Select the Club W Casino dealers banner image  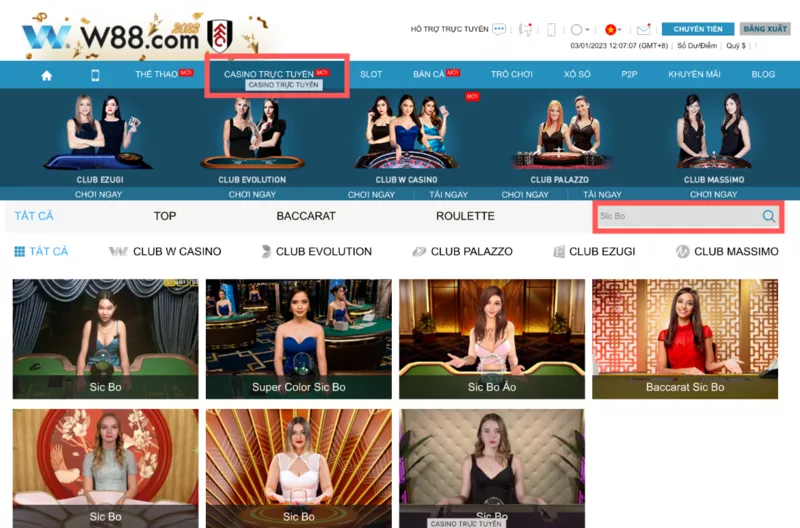pos(406,132)
